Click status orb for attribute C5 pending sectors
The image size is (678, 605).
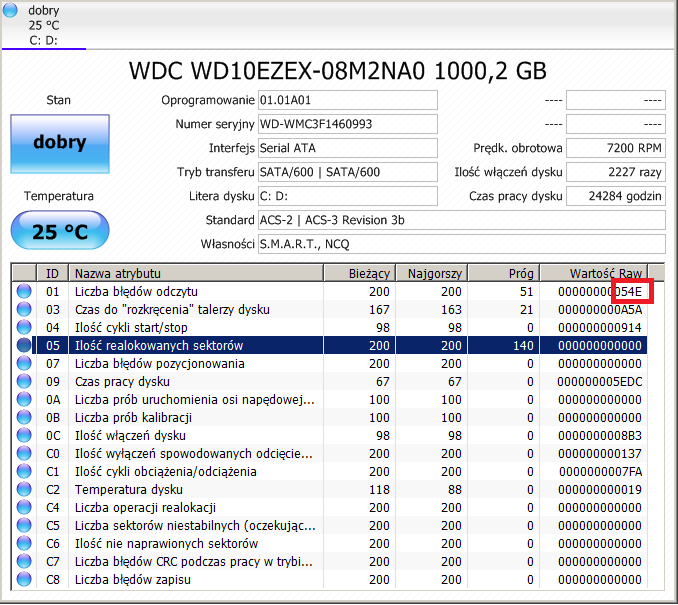(24, 525)
